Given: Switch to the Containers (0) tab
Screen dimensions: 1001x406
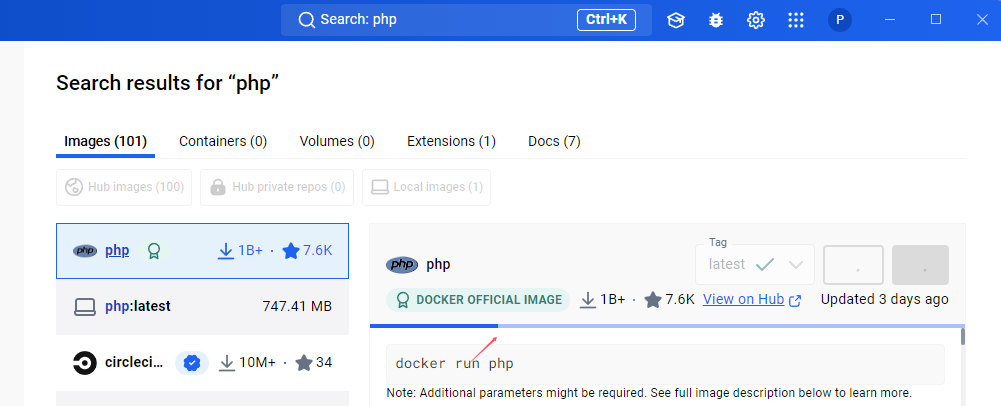Looking at the screenshot, I should tap(223, 141).
